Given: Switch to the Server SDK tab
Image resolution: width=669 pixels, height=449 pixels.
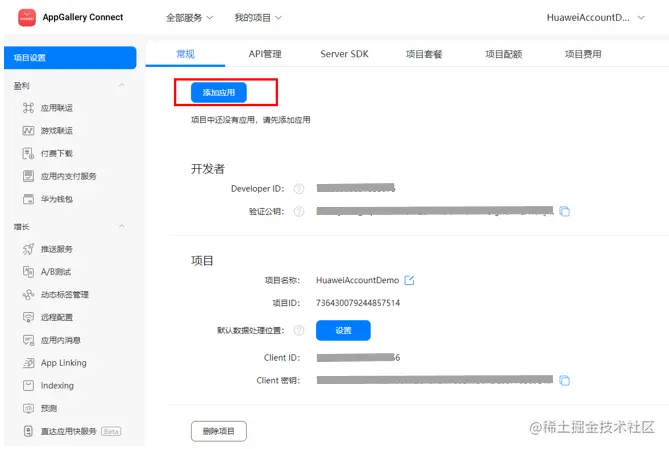Looking at the screenshot, I should click(344, 54).
